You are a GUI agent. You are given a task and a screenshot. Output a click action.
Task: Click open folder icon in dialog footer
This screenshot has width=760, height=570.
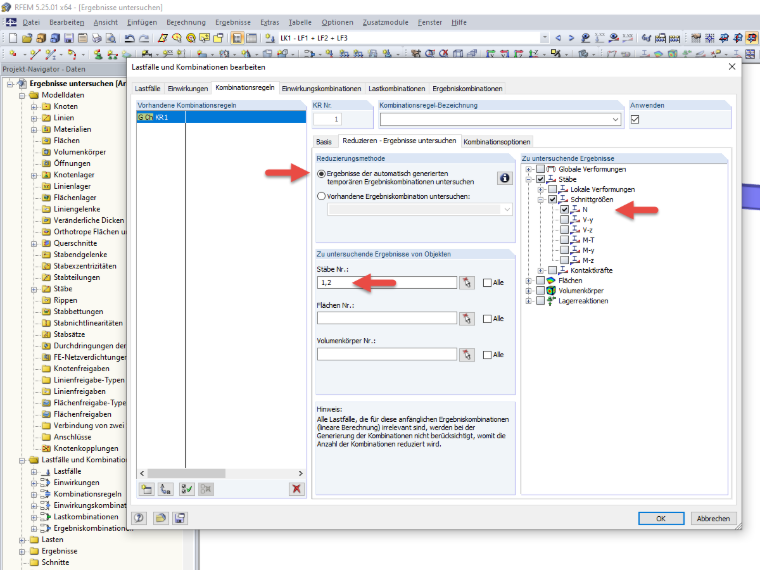(x=160, y=518)
